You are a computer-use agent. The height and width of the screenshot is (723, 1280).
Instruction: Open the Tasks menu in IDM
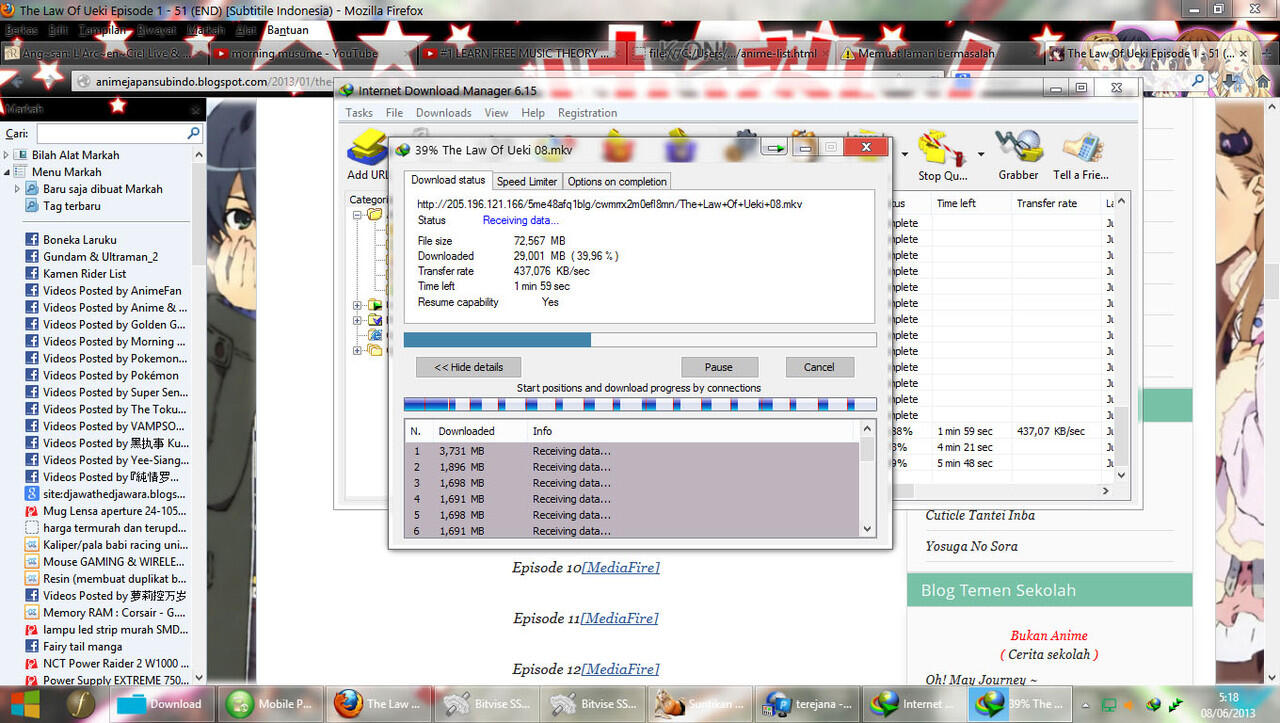click(359, 113)
